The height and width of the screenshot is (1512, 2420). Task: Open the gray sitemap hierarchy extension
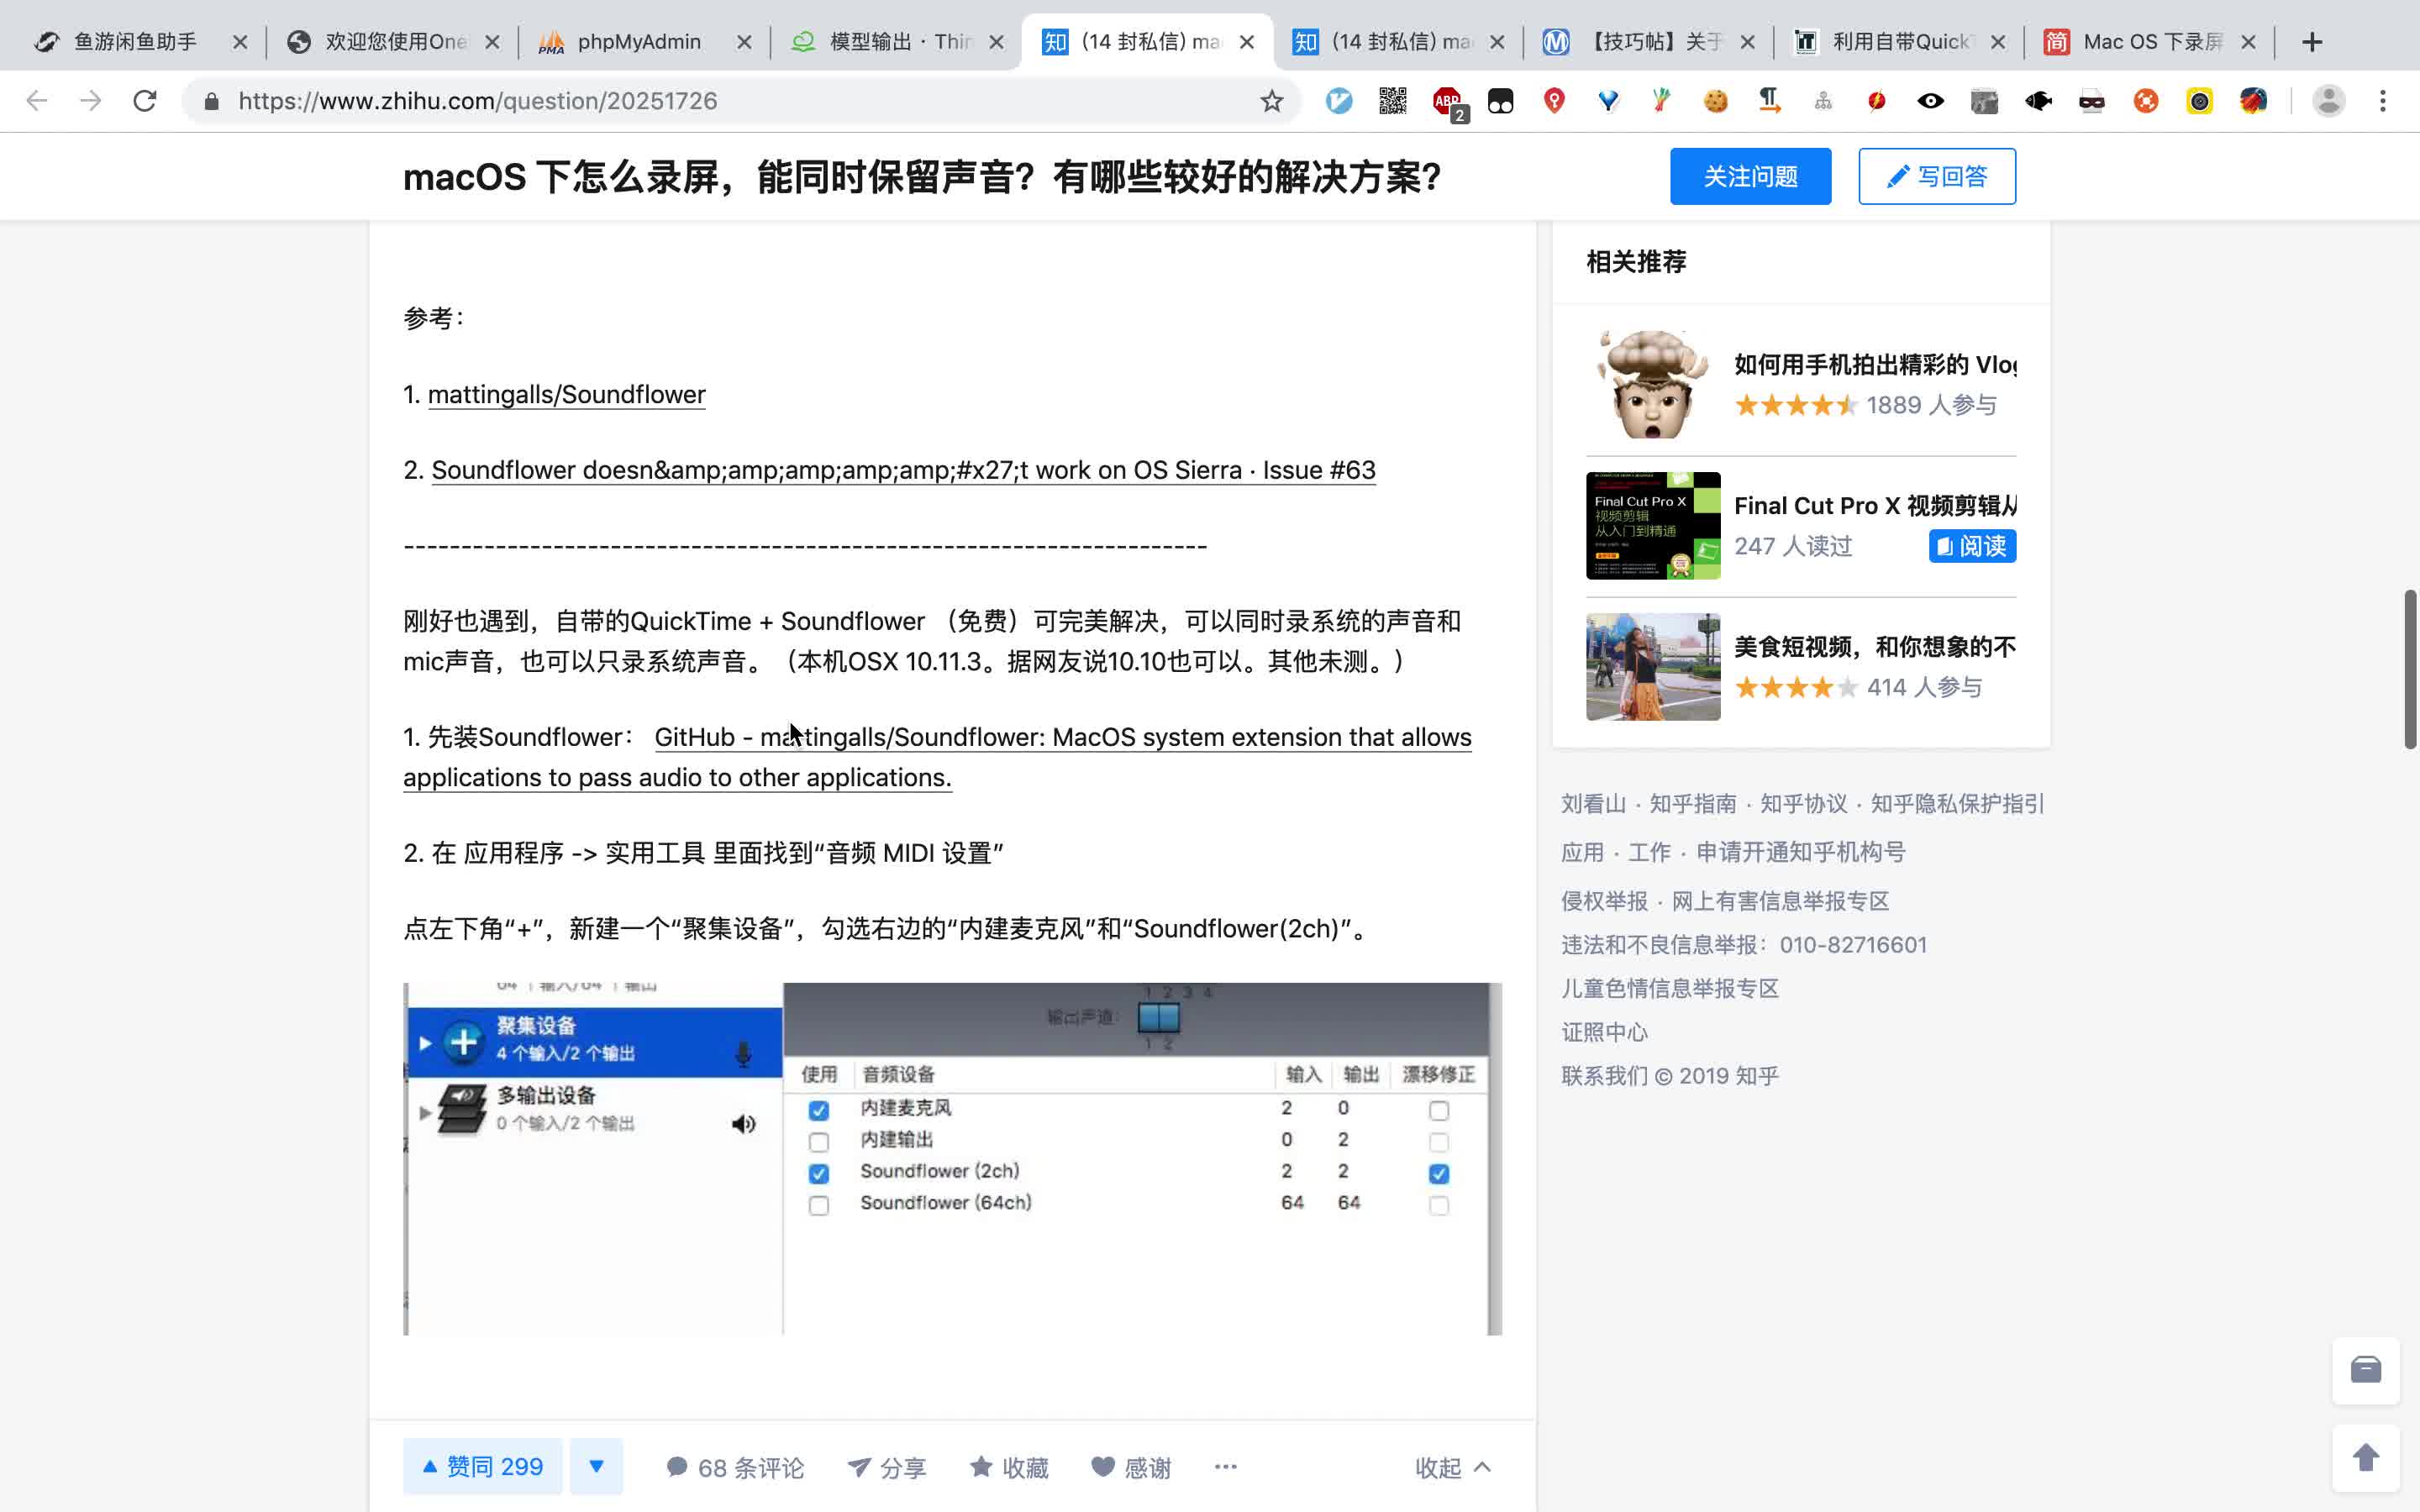(1824, 101)
